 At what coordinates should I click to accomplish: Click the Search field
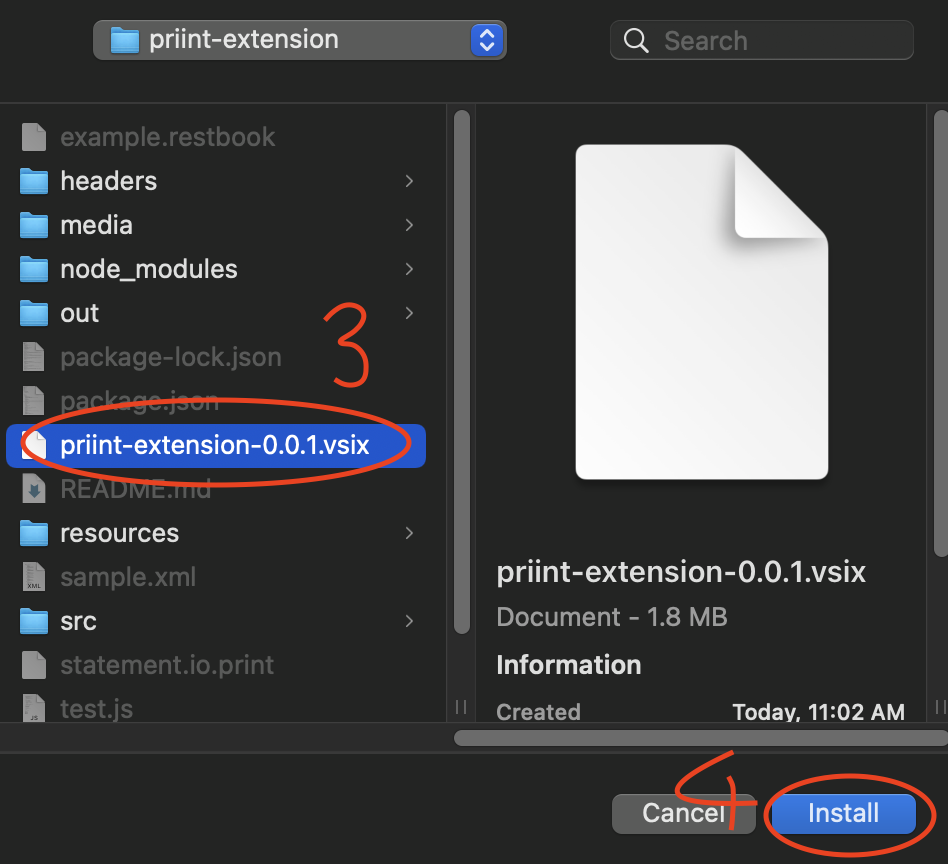pyautogui.click(x=761, y=41)
